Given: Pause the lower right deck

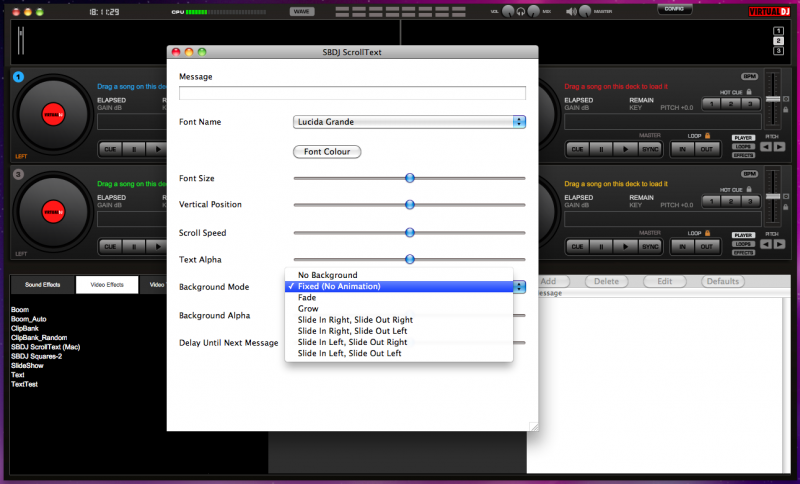Looking at the screenshot, I should [x=600, y=246].
